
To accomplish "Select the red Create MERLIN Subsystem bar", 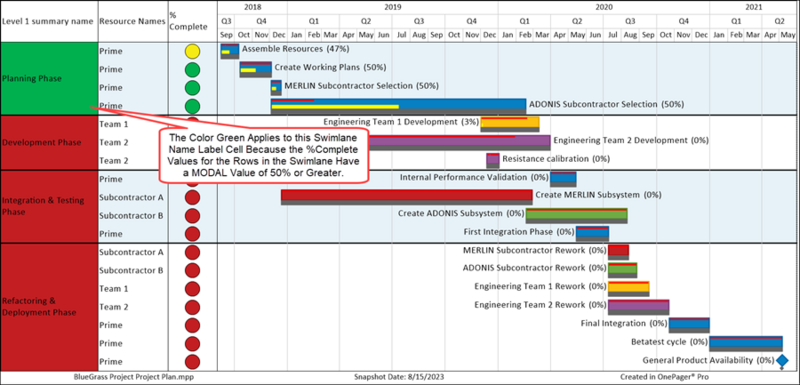I will 407,197.
